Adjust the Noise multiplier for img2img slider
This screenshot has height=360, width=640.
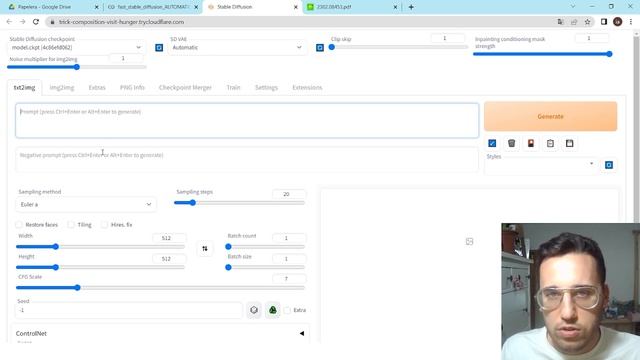(77, 67)
